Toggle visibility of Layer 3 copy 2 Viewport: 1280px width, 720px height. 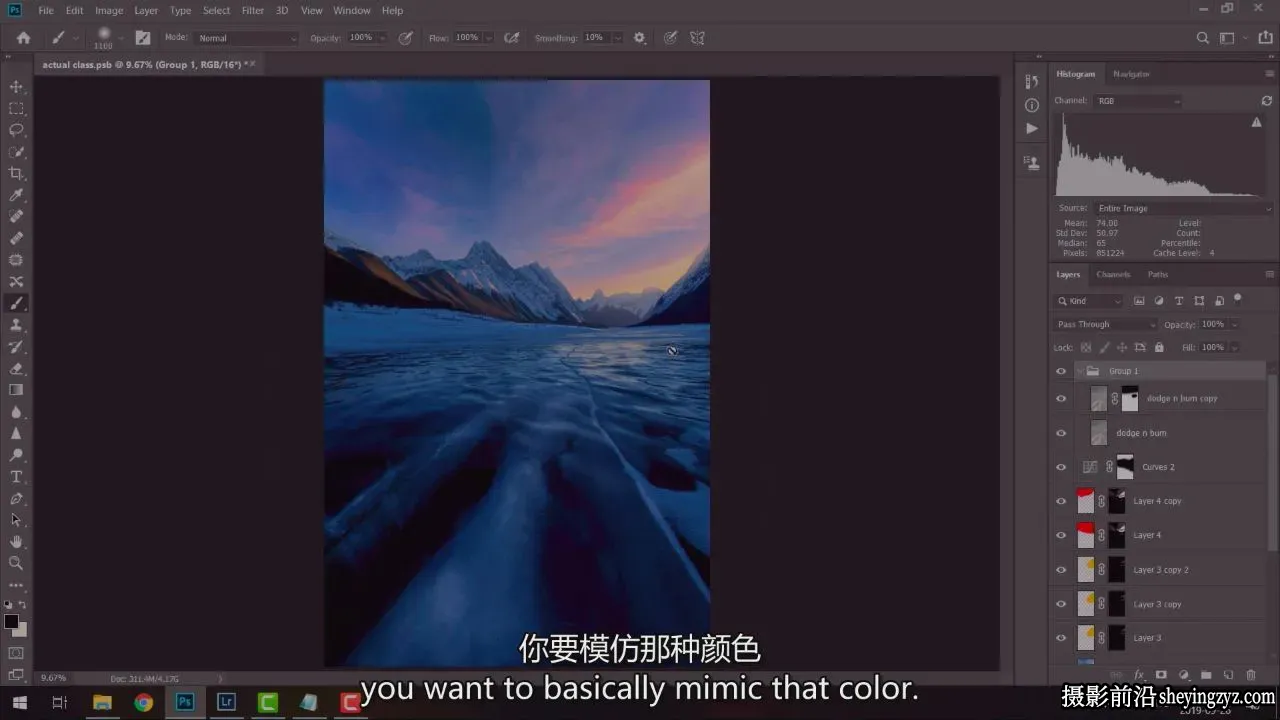1061,570
